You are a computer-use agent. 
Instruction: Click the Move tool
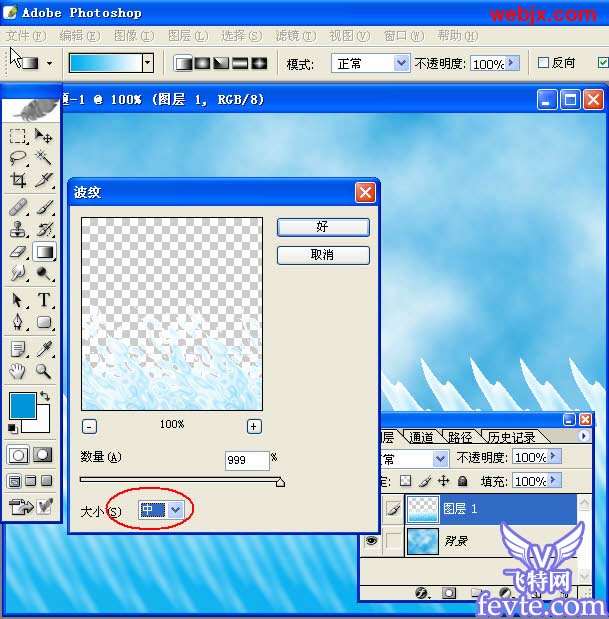pos(44,135)
